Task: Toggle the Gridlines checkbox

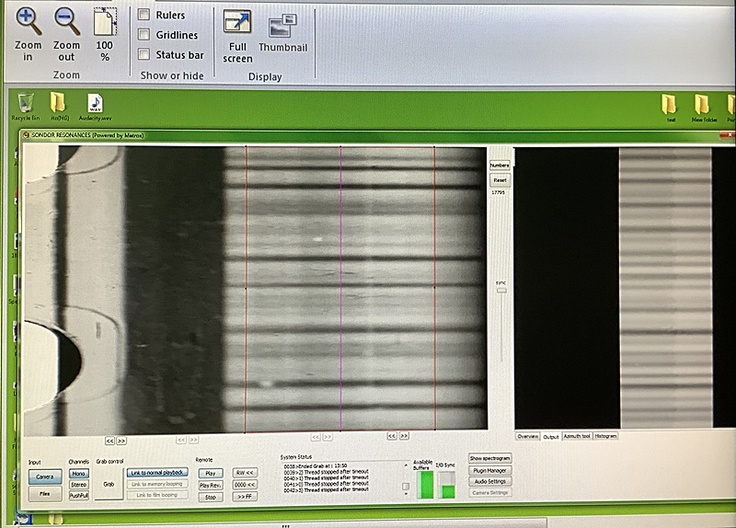Action: click(144, 35)
